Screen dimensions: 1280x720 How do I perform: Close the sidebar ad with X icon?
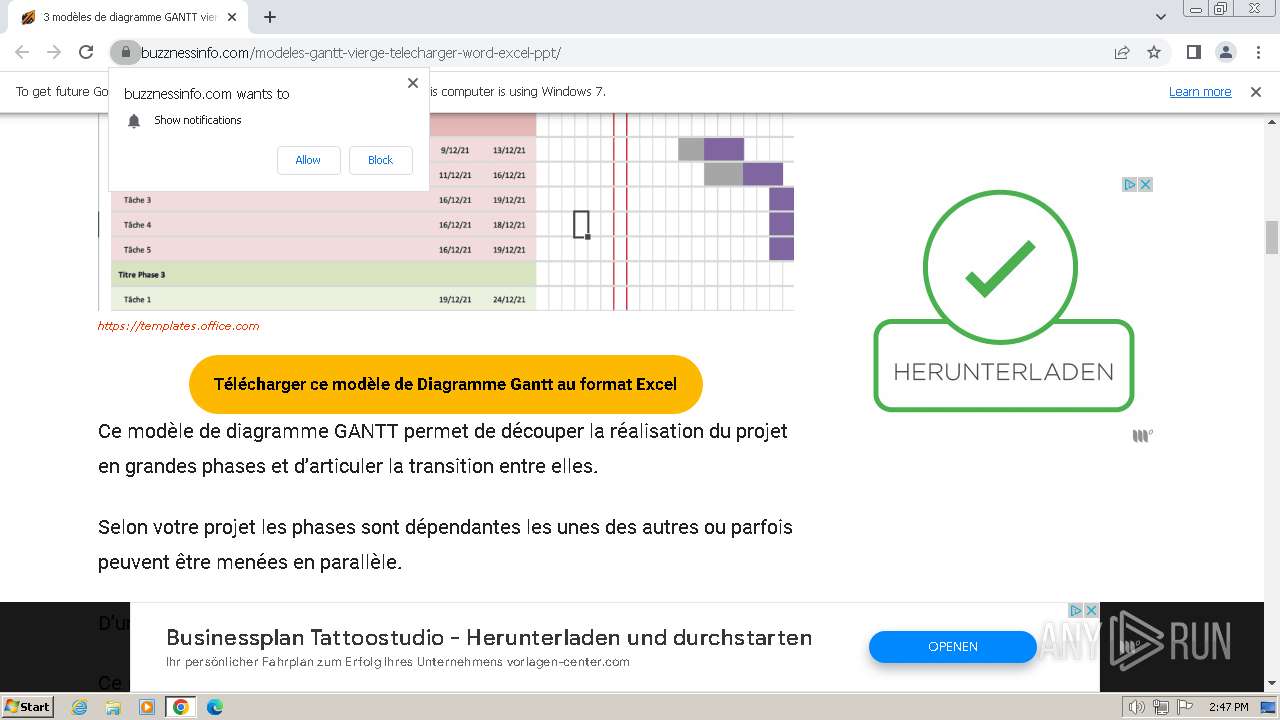coord(1146,184)
